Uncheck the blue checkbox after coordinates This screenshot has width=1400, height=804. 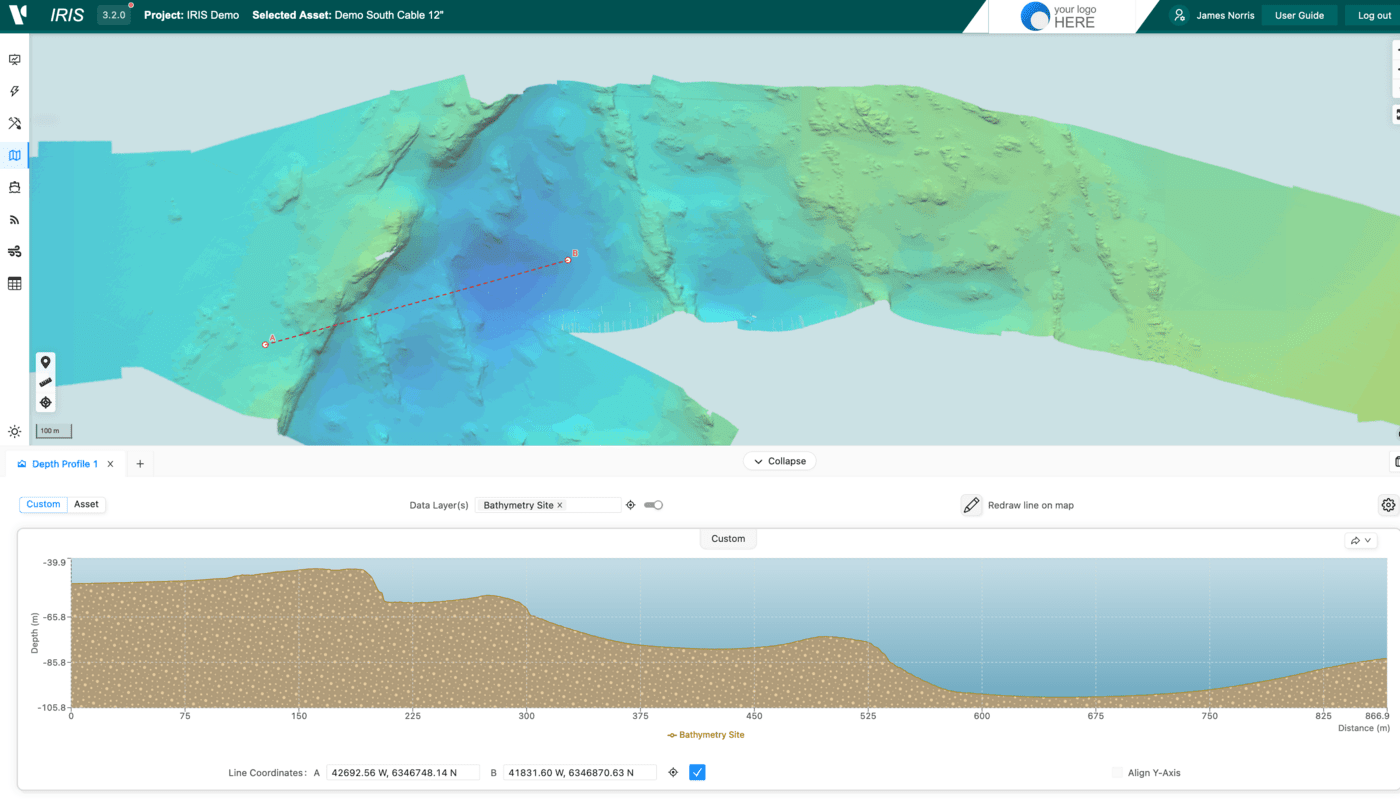coord(697,772)
